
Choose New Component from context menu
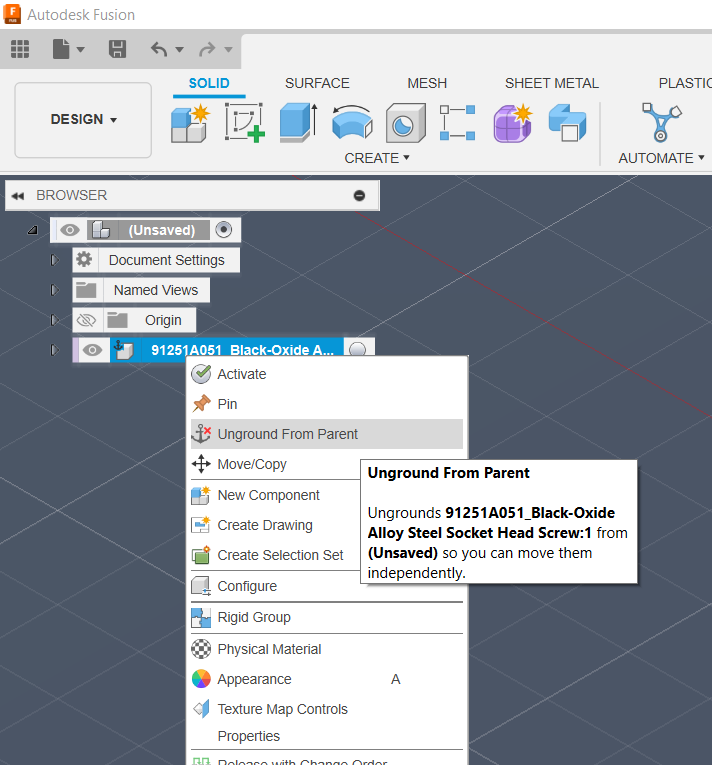(x=275, y=495)
